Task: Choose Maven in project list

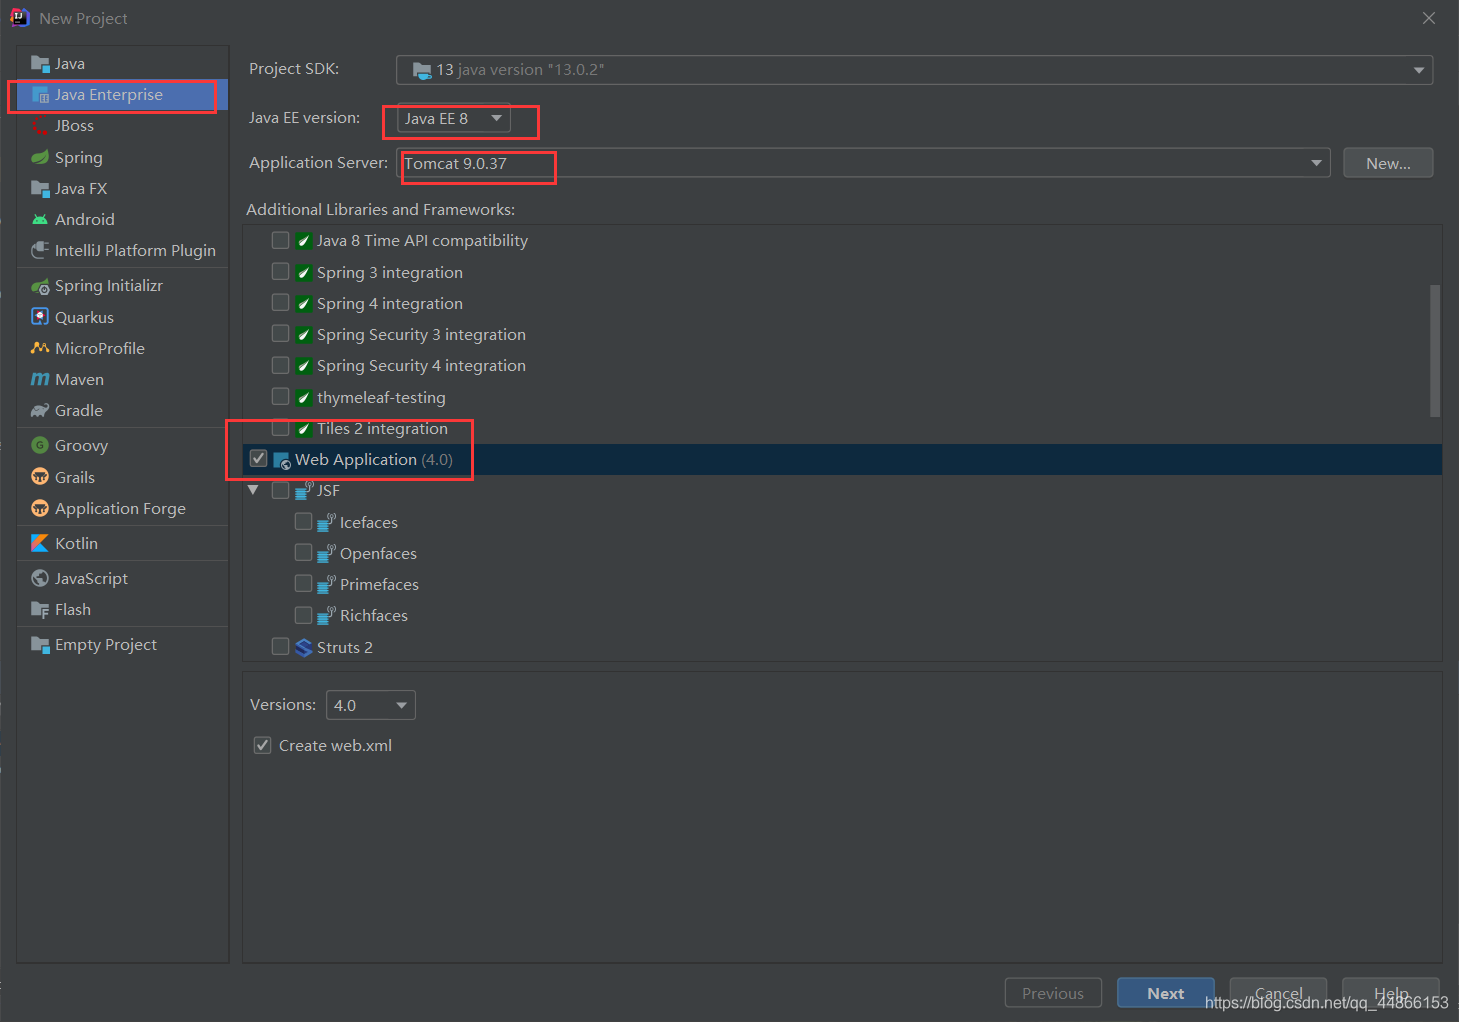Action: [x=122, y=379]
